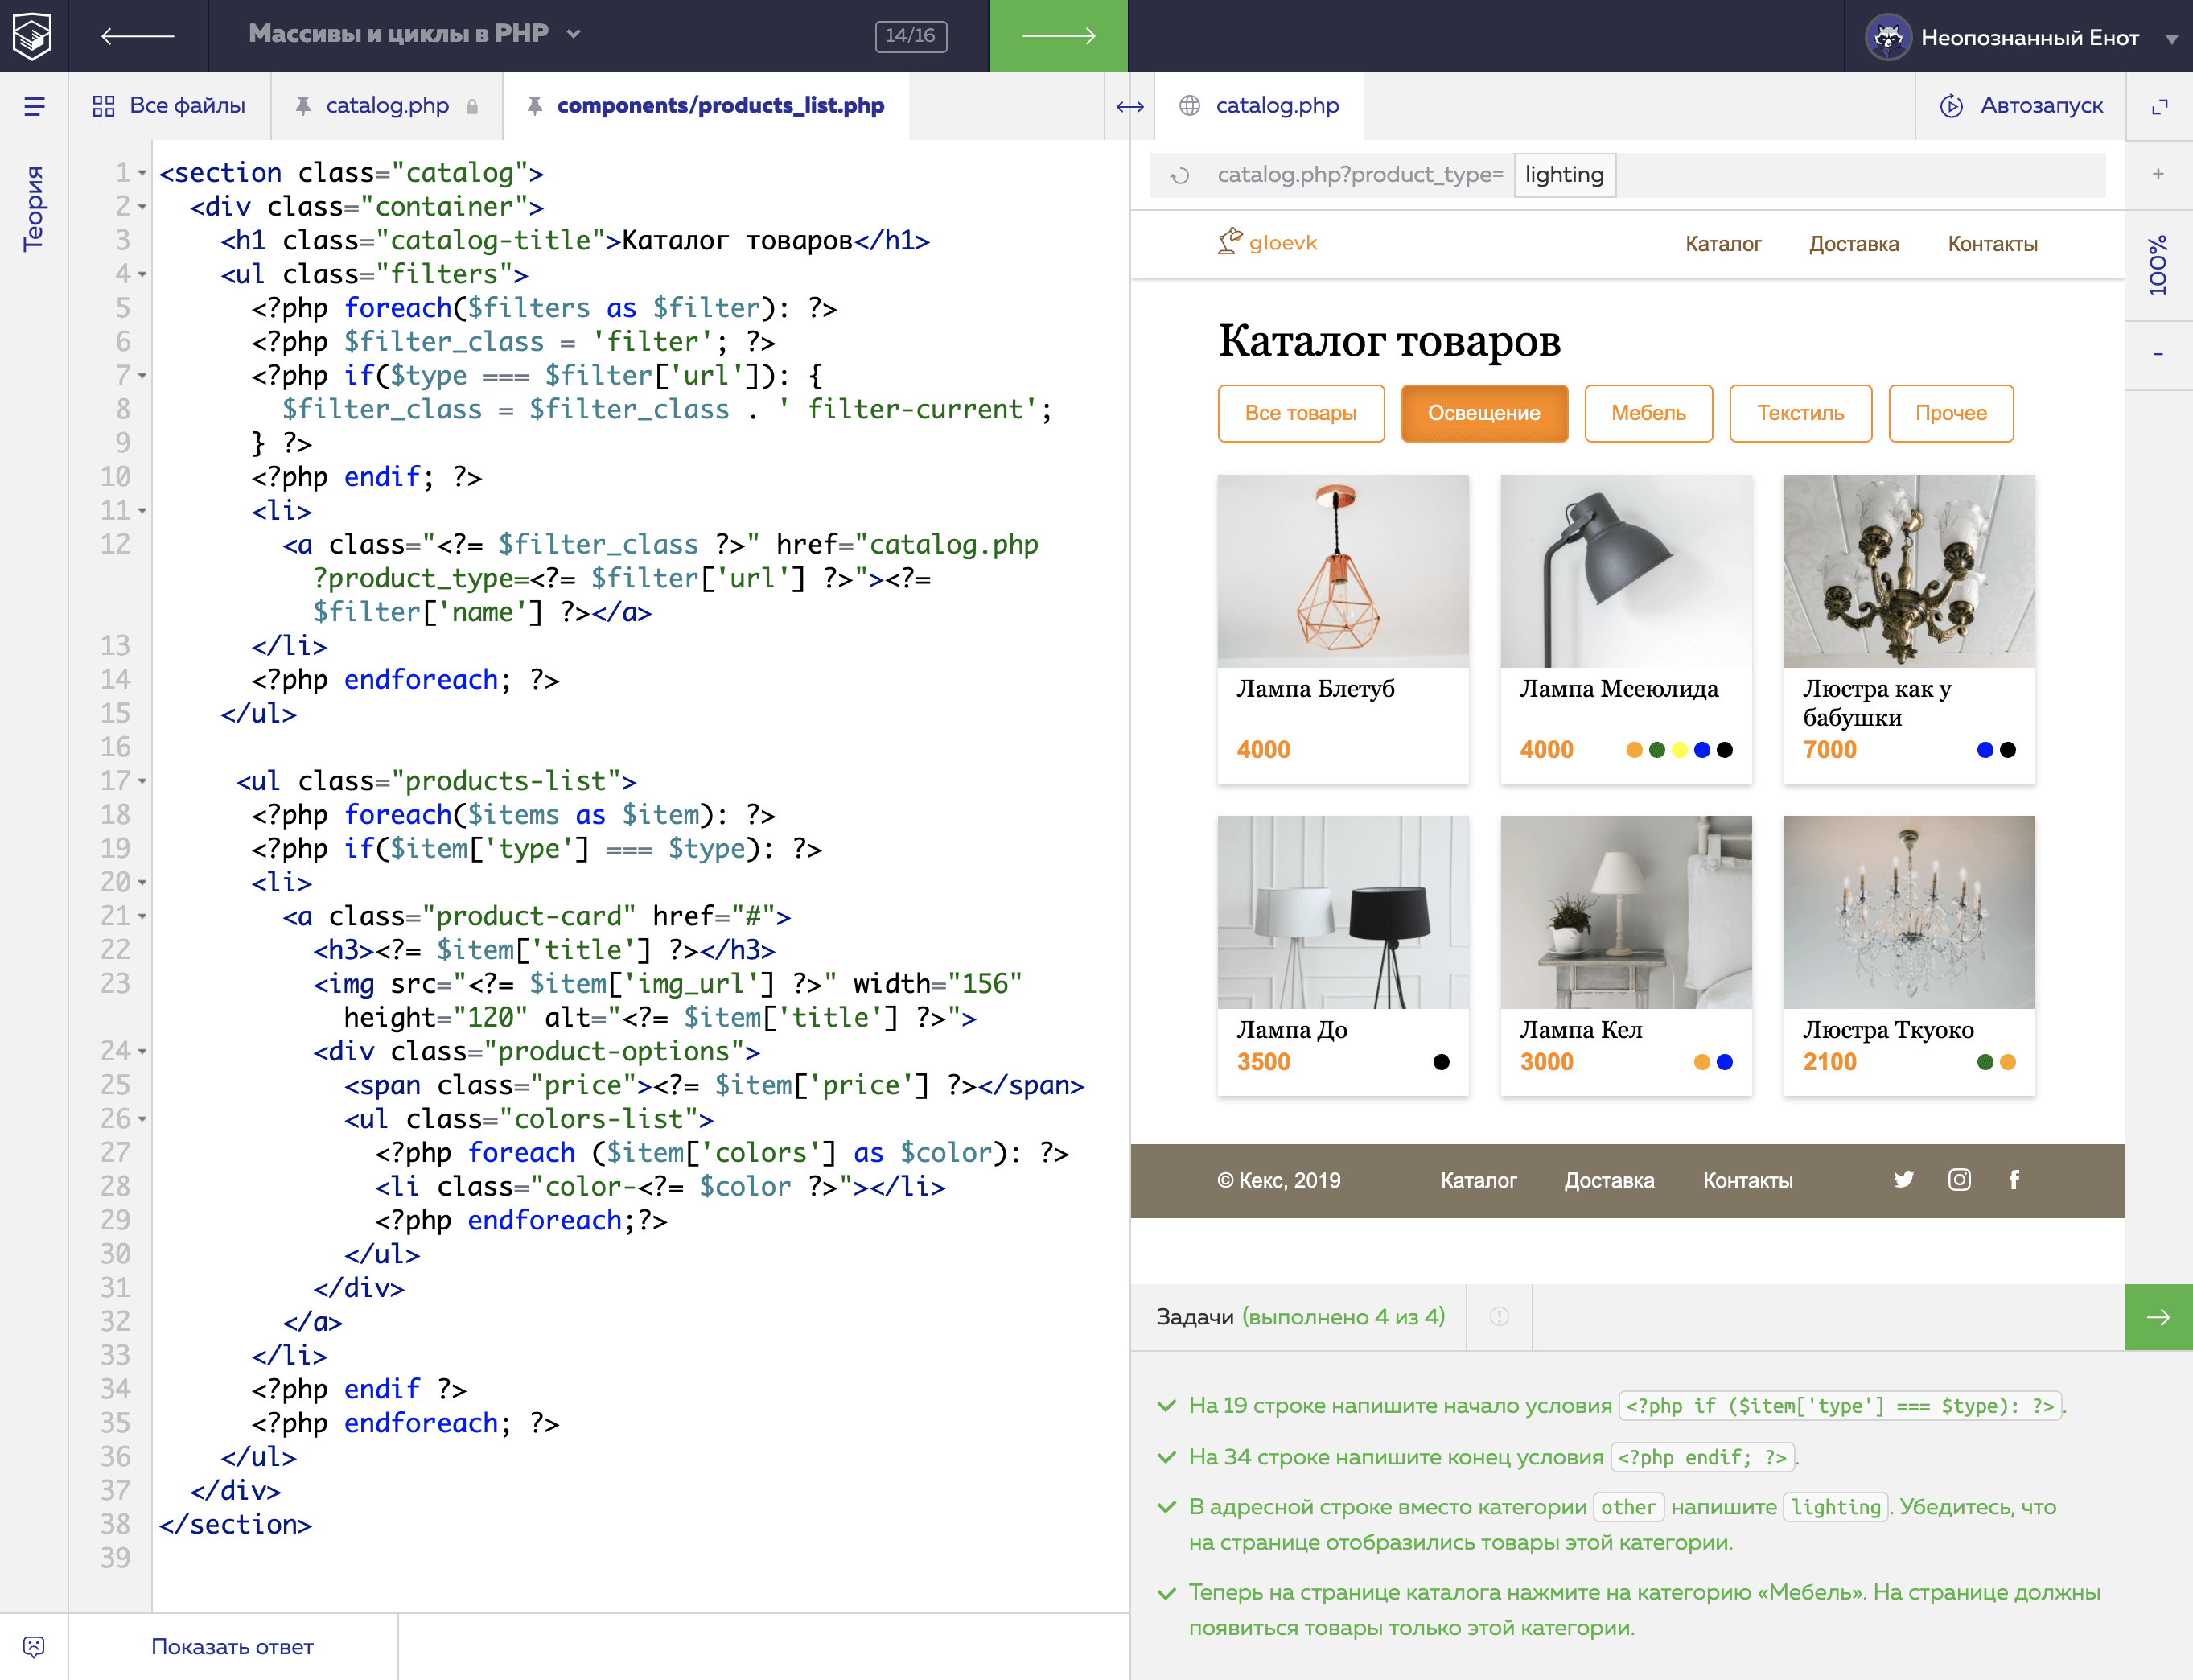The image size is (2193, 1680).
Task: Reload preview with refresh icon
Action: [1180, 176]
